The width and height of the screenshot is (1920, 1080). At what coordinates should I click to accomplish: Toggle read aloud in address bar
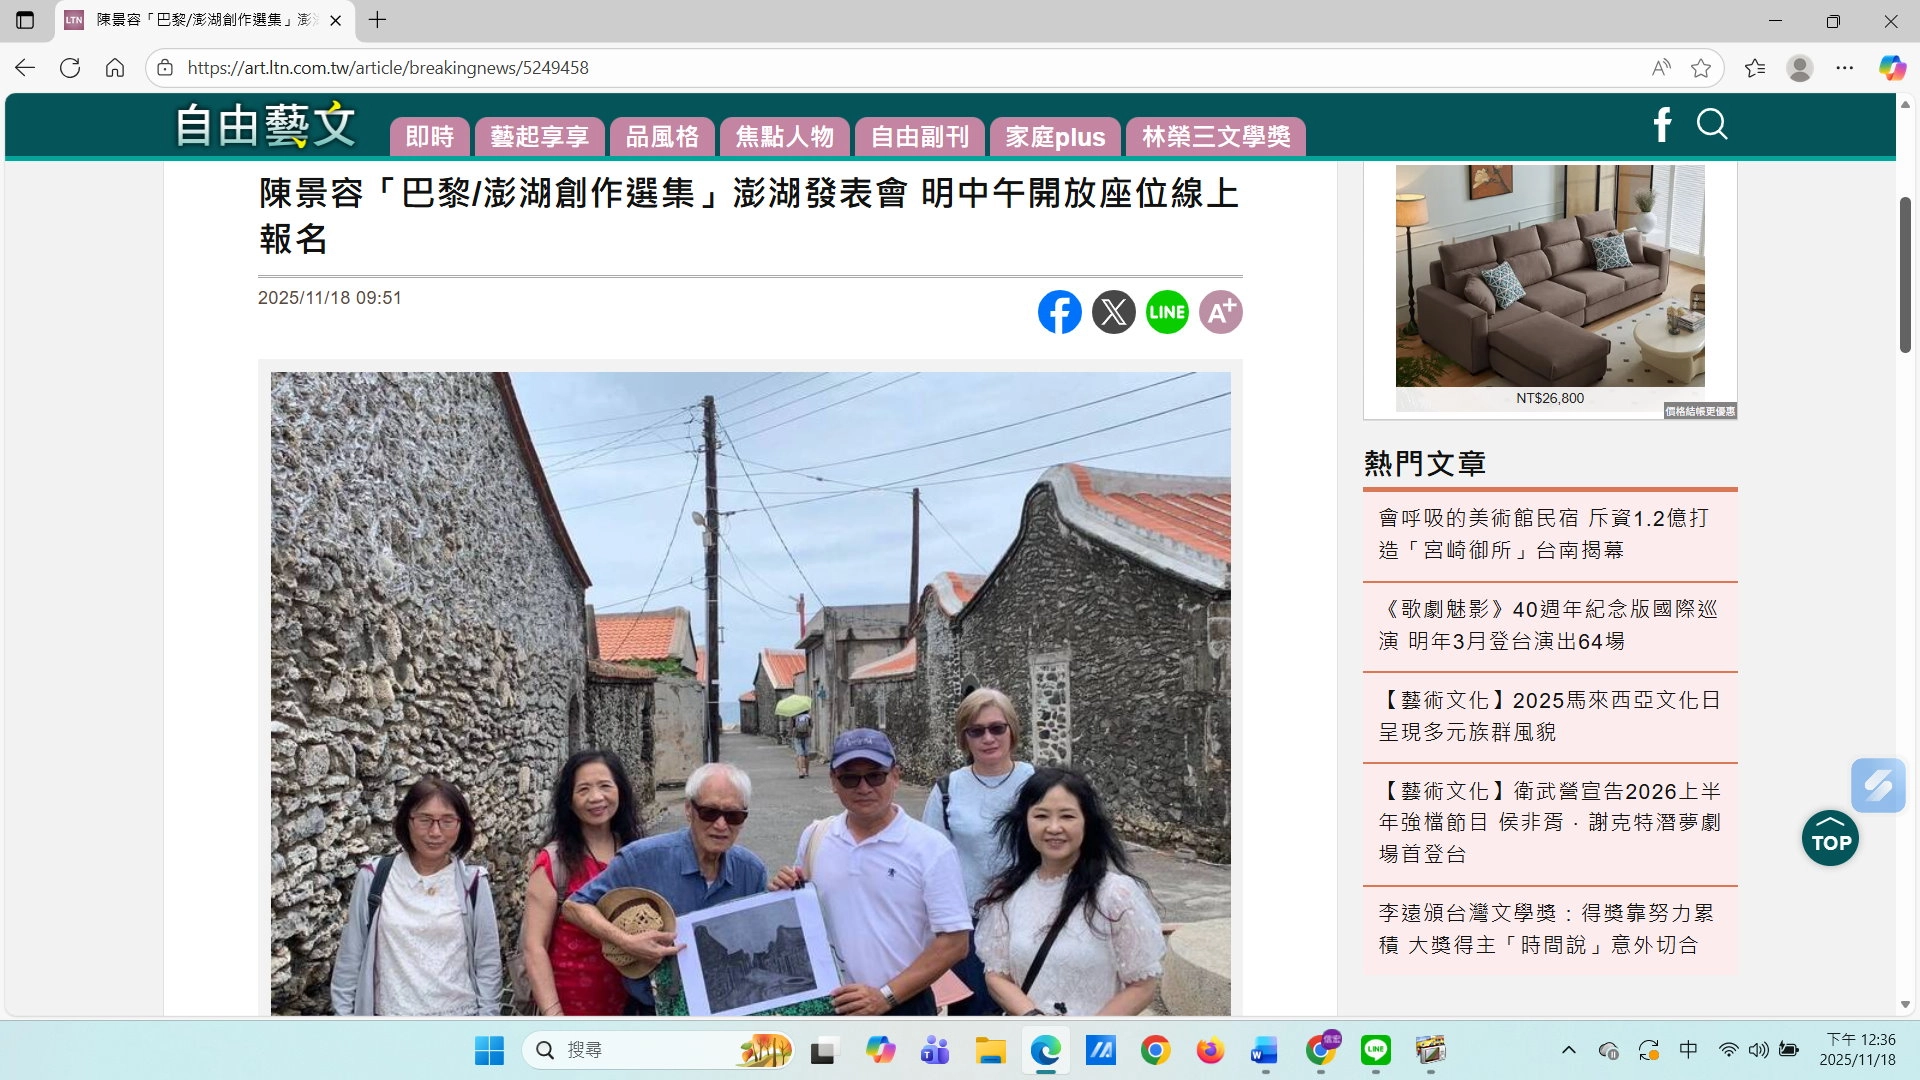tap(1661, 68)
